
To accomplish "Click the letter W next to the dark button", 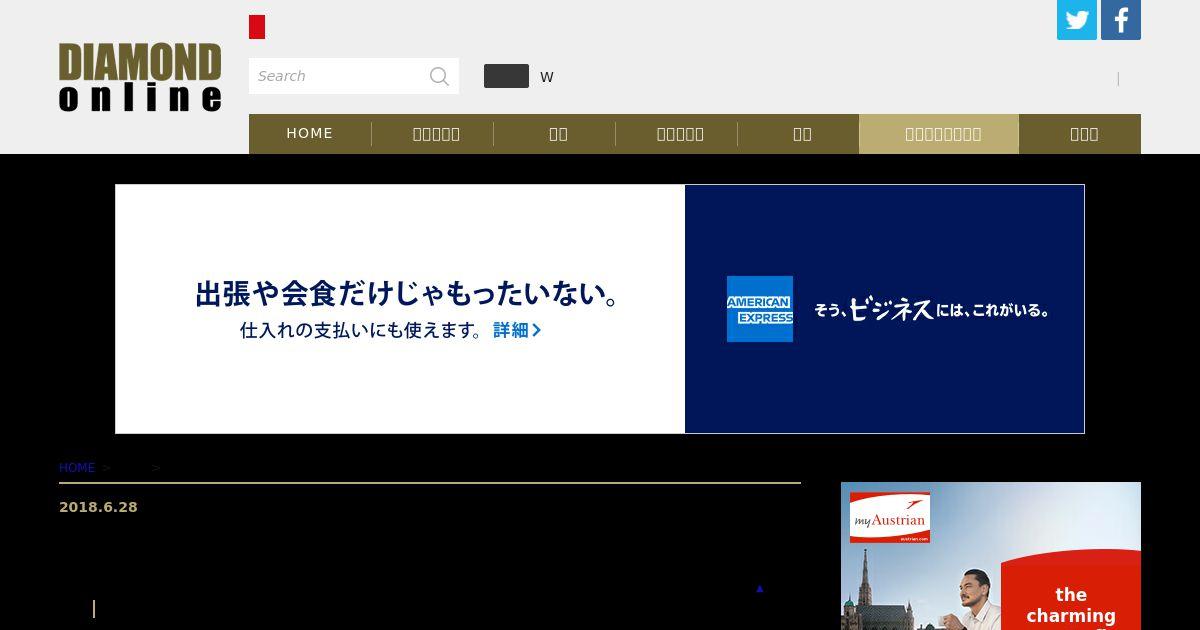I will point(547,77).
